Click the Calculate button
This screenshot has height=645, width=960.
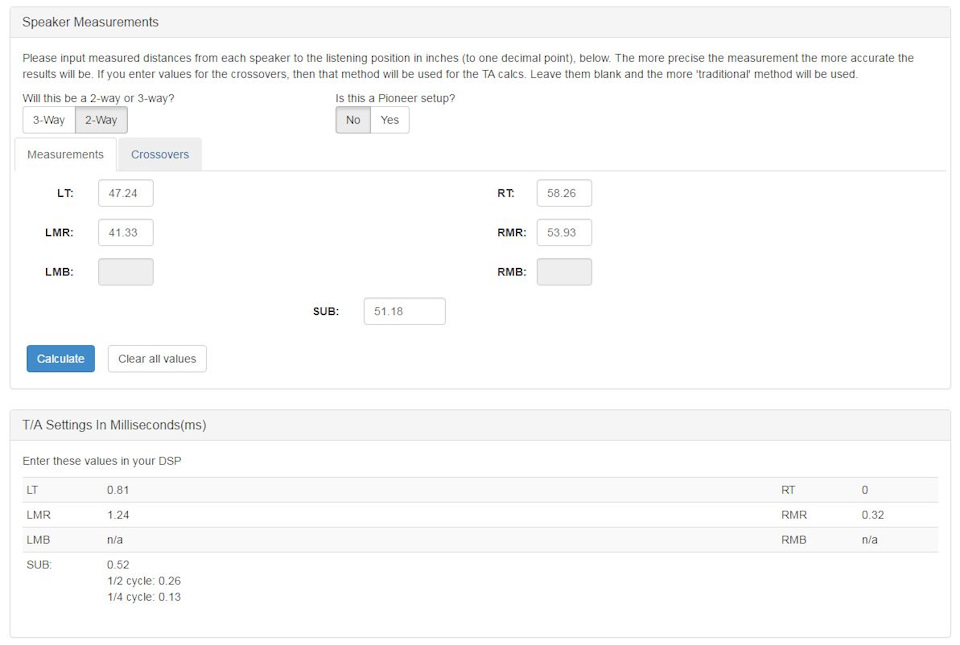point(61,359)
